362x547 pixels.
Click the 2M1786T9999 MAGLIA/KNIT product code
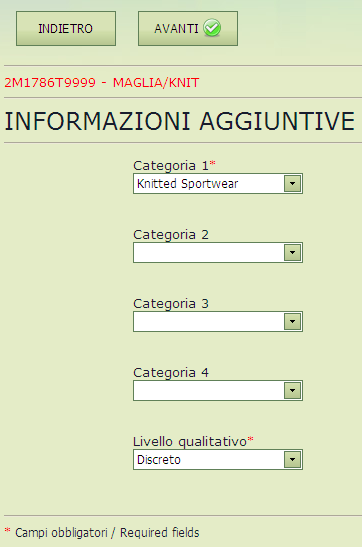coord(102,83)
